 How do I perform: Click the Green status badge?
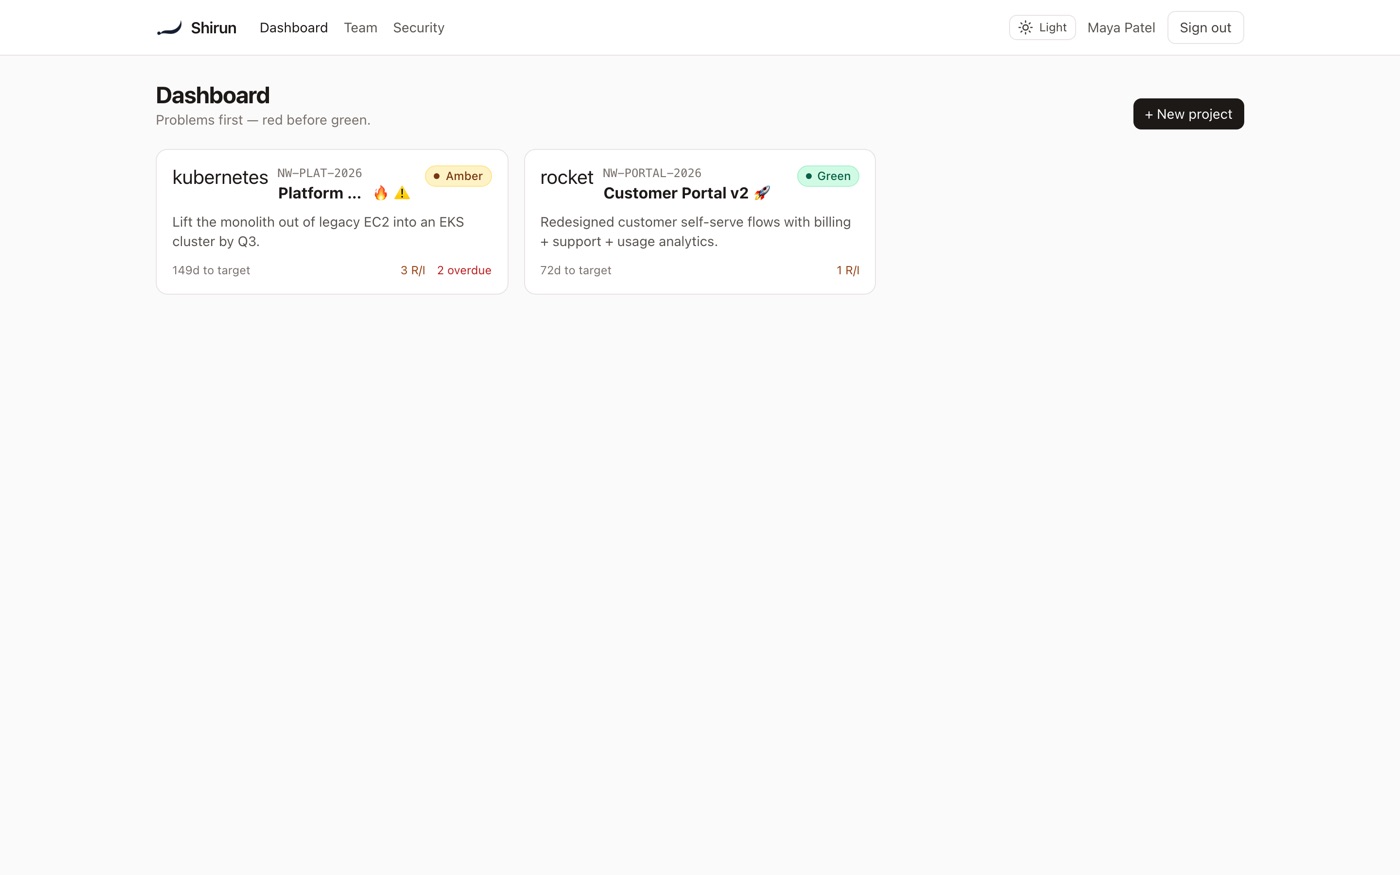click(x=828, y=176)
